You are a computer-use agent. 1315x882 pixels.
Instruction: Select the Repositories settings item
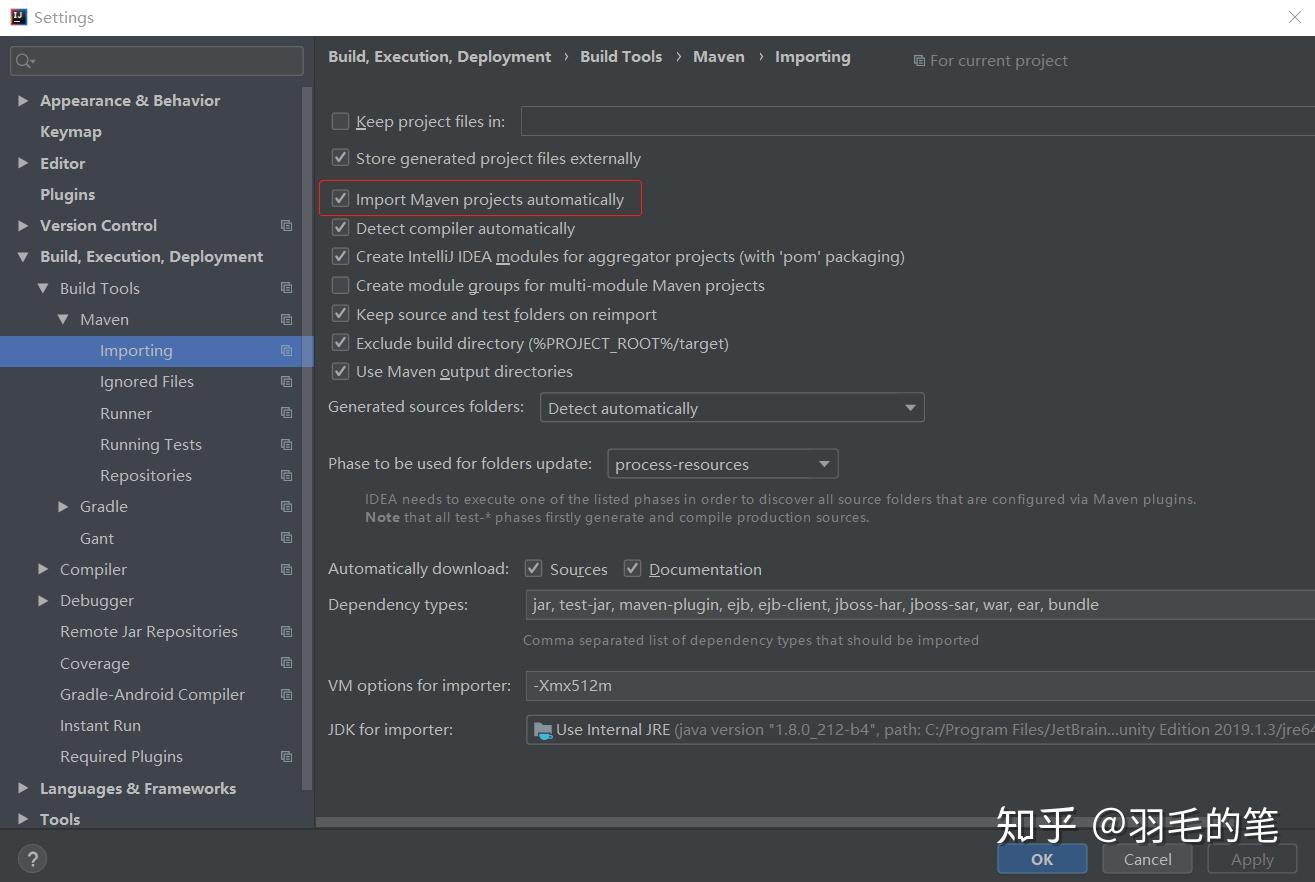(x=146, y=476)
